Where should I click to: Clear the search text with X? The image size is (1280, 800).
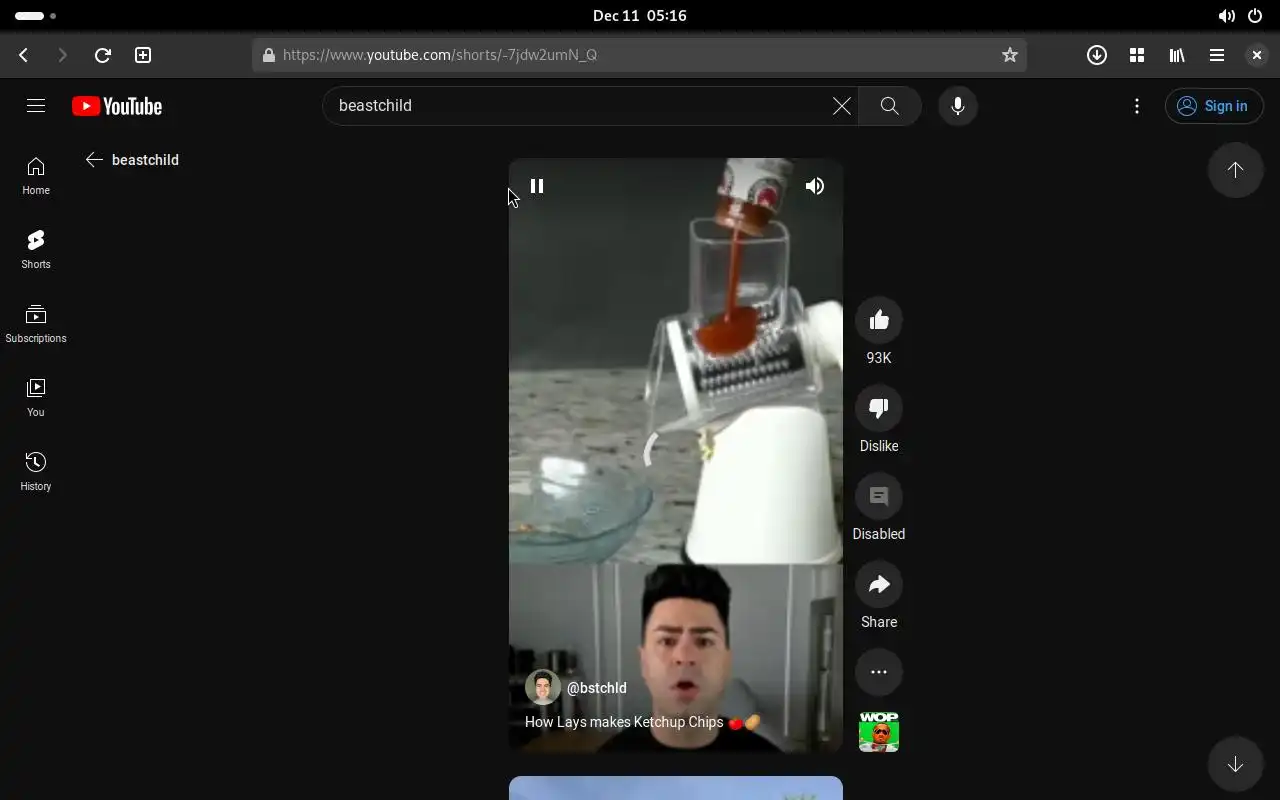pos(842,105)
